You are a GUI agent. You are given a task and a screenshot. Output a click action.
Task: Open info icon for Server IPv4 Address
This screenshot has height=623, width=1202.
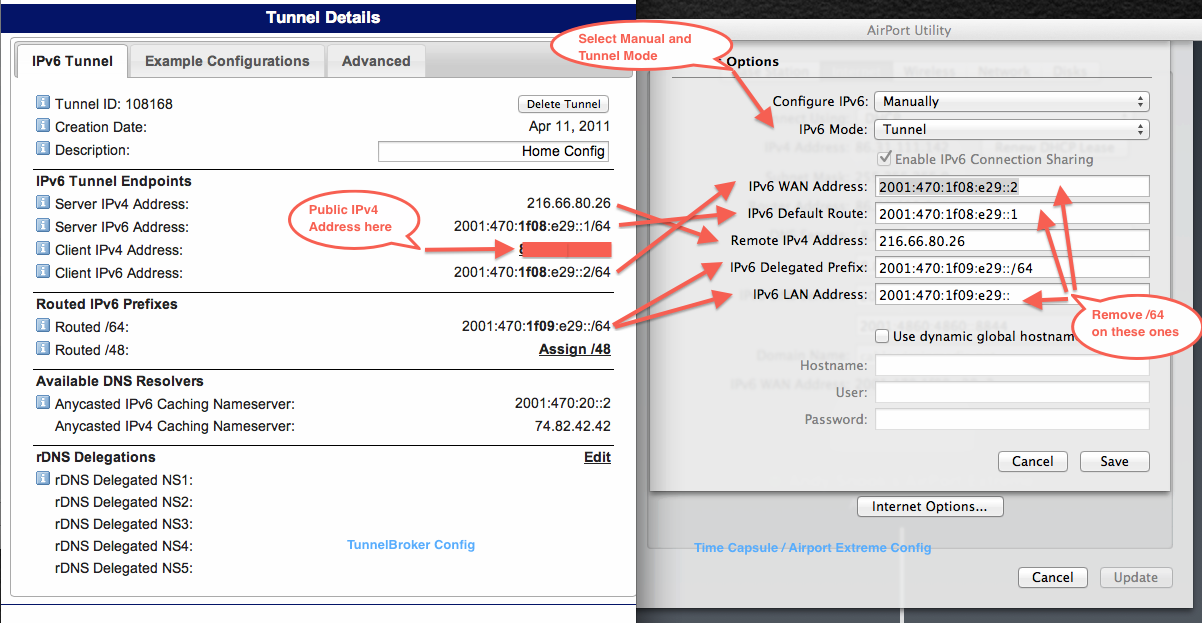click(x=43, y=203)
